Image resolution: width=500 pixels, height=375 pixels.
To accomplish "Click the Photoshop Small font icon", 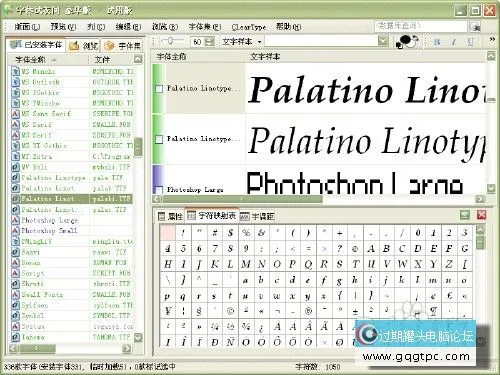I will [15, 231].
